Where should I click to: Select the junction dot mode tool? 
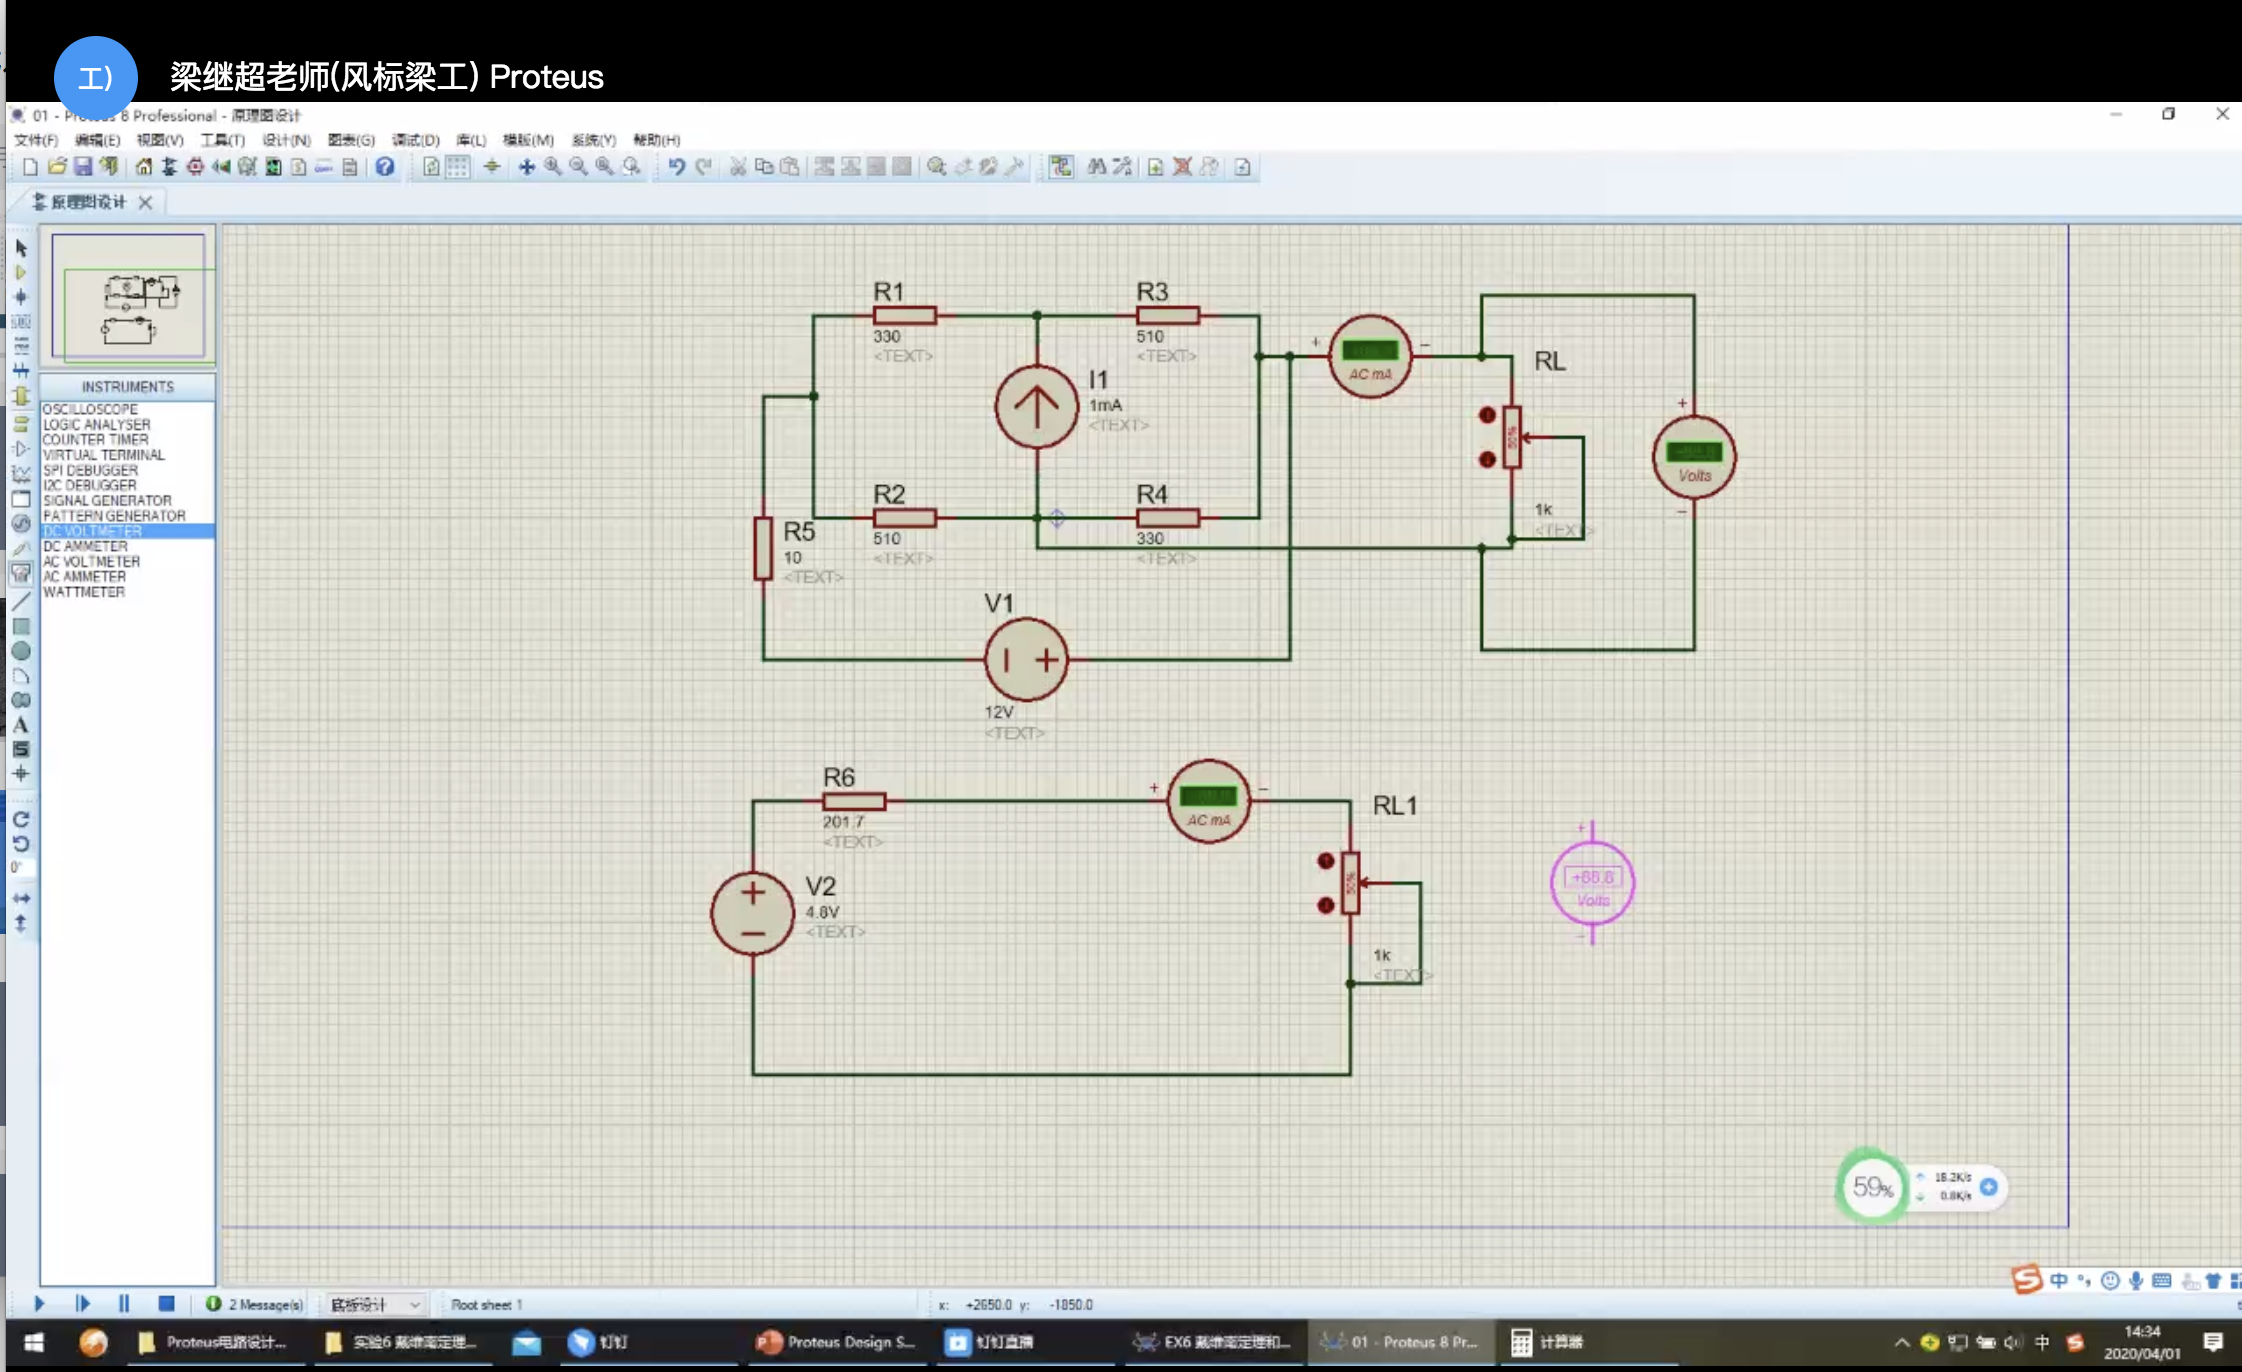(21, 297)
